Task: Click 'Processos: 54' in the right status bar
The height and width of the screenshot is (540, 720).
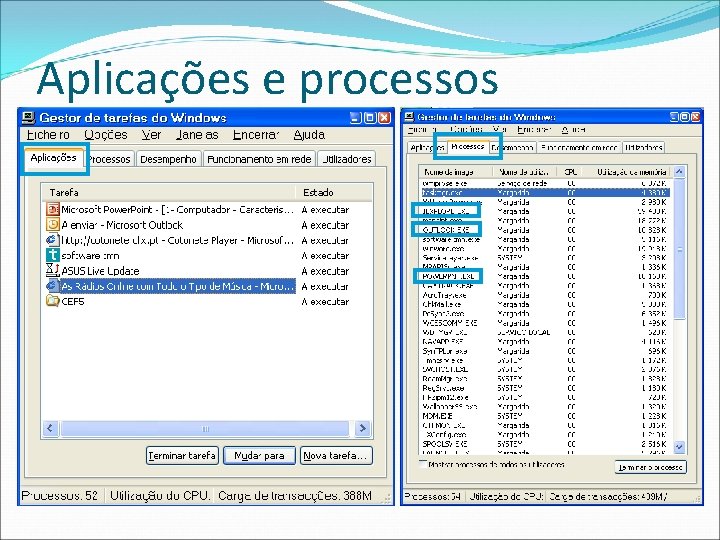Action: coord(433,496)
